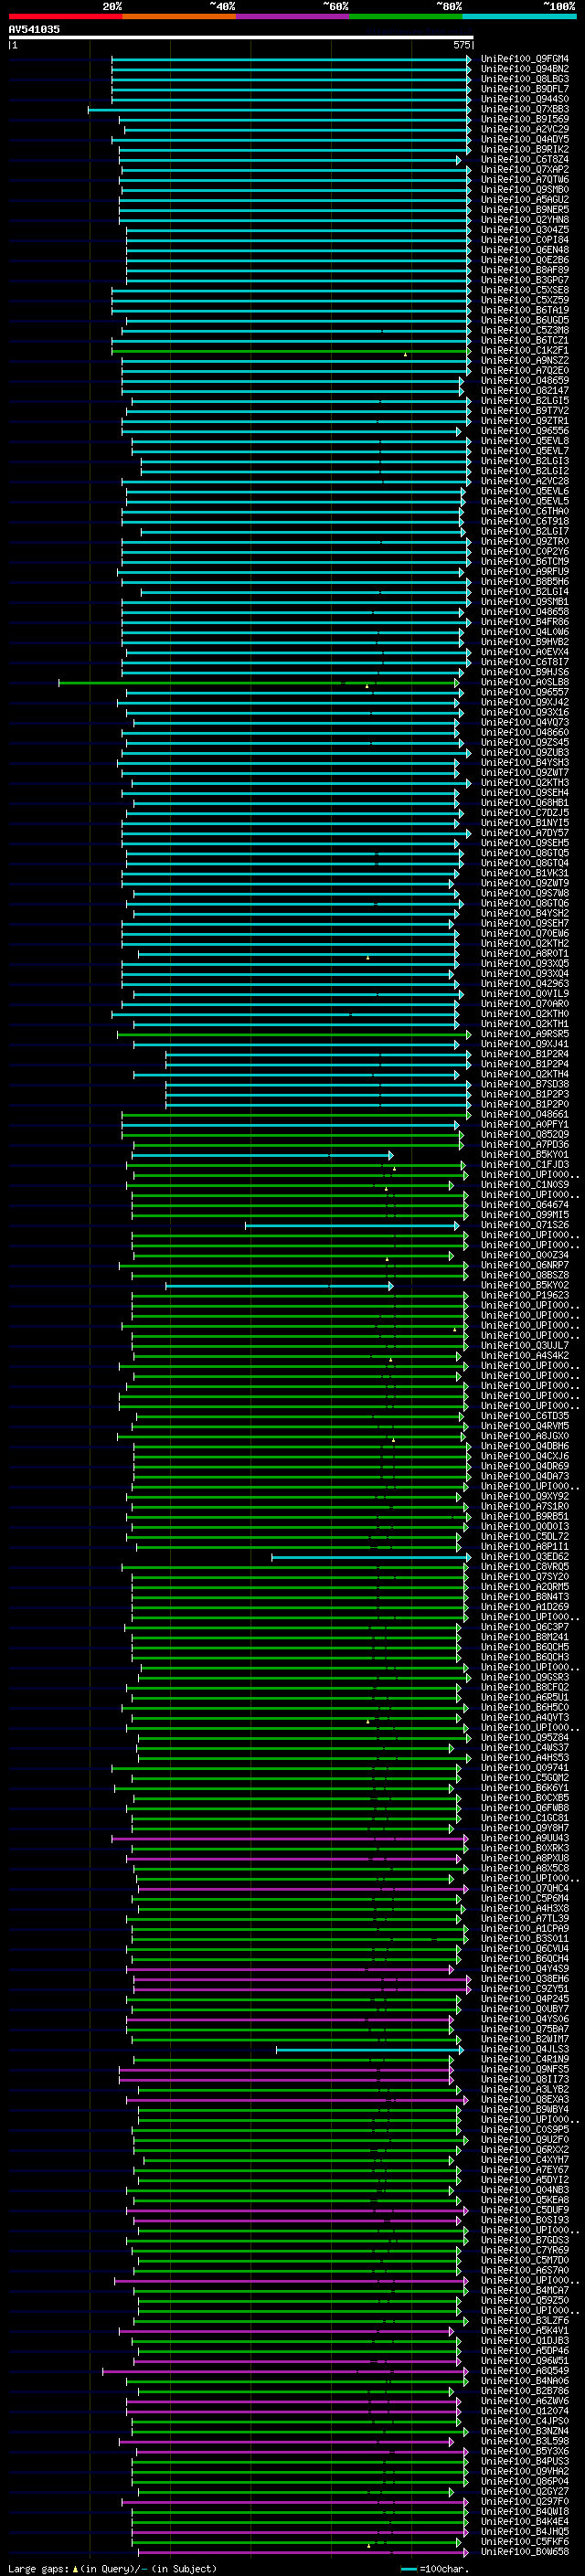The image size is (585, 2576).
Task: Select label UniRef100_A9NSZ2
Action: [x=525, y=360]
